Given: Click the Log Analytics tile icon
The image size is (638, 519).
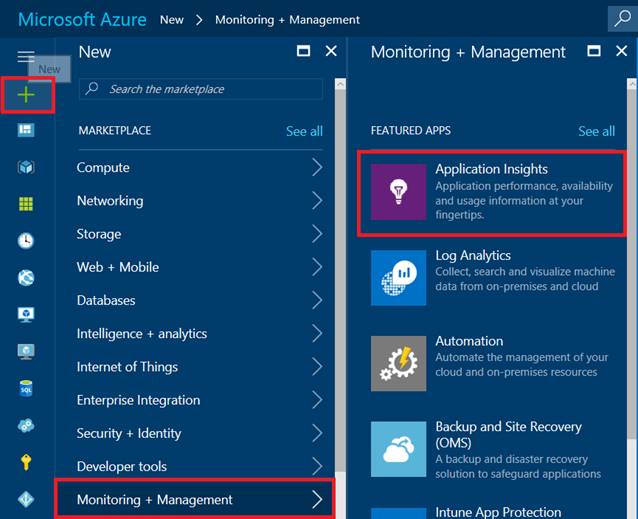Looking at the screenshot, I should 398,278.
